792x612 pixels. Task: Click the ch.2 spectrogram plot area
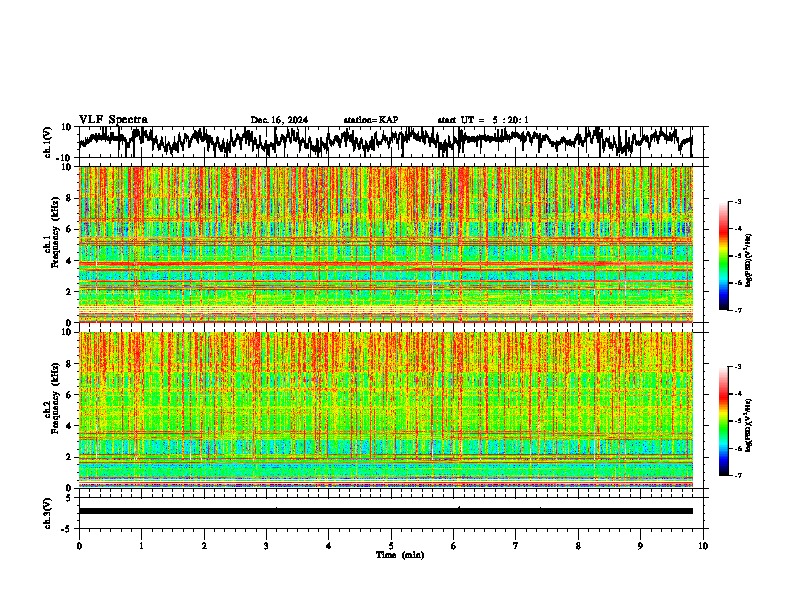tap(386, 410)
